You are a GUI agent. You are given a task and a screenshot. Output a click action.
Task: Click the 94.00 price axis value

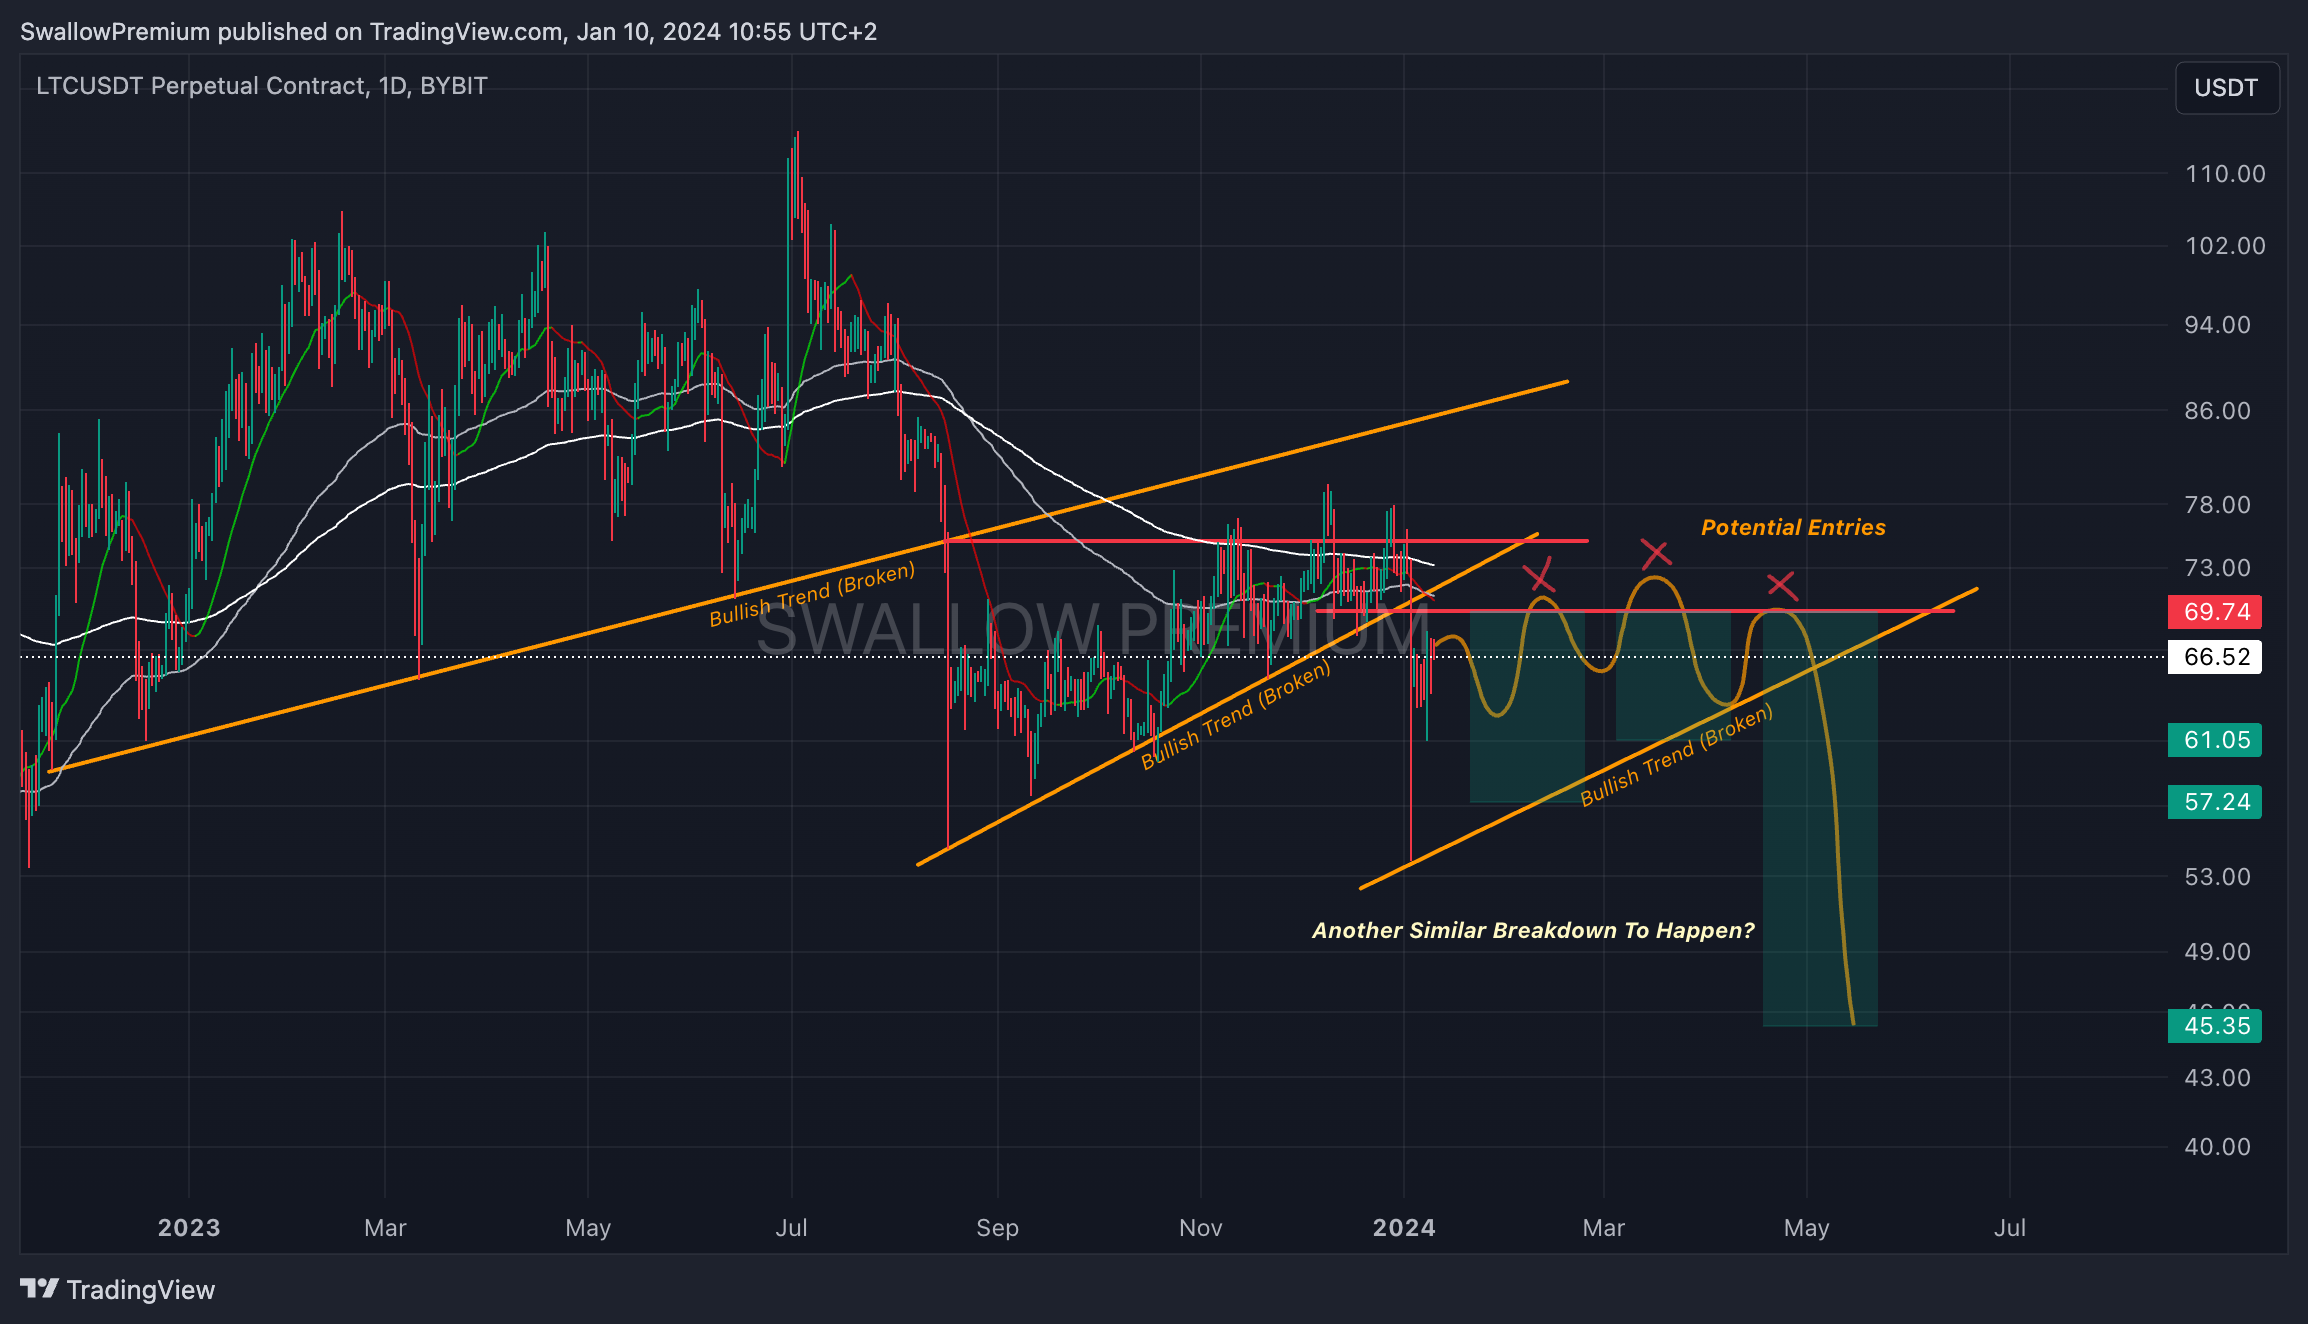tap(2218, 325)
